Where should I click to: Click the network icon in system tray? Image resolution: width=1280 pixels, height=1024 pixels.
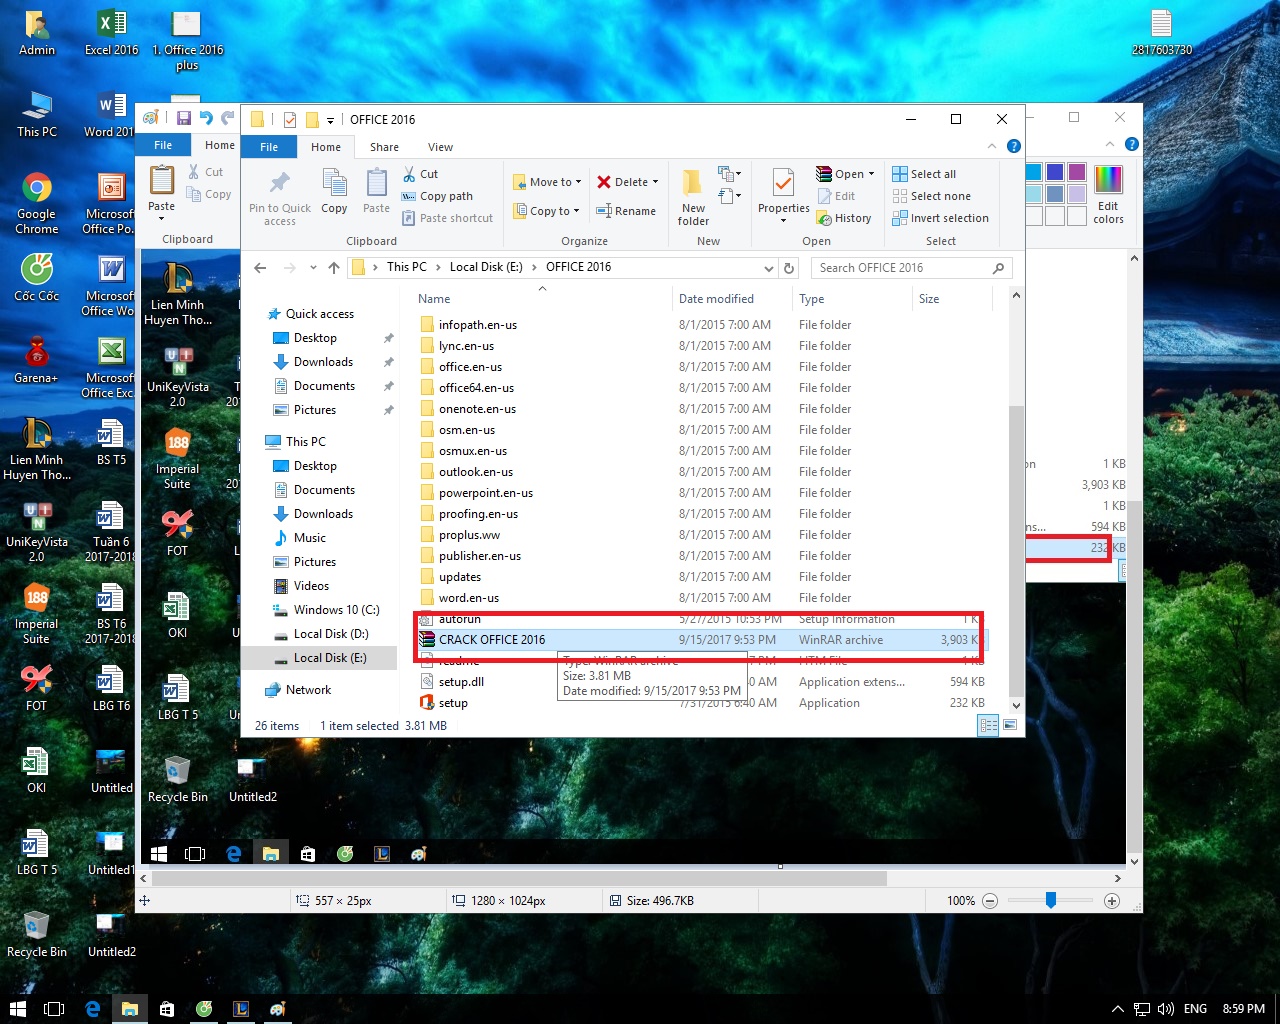1141,1009
